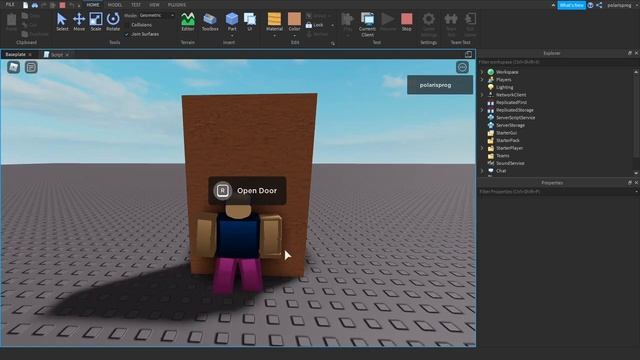Viewport: 640px width, 360px height.
Task: Click the Open Door proximity prompt
Action: [247, 191]
